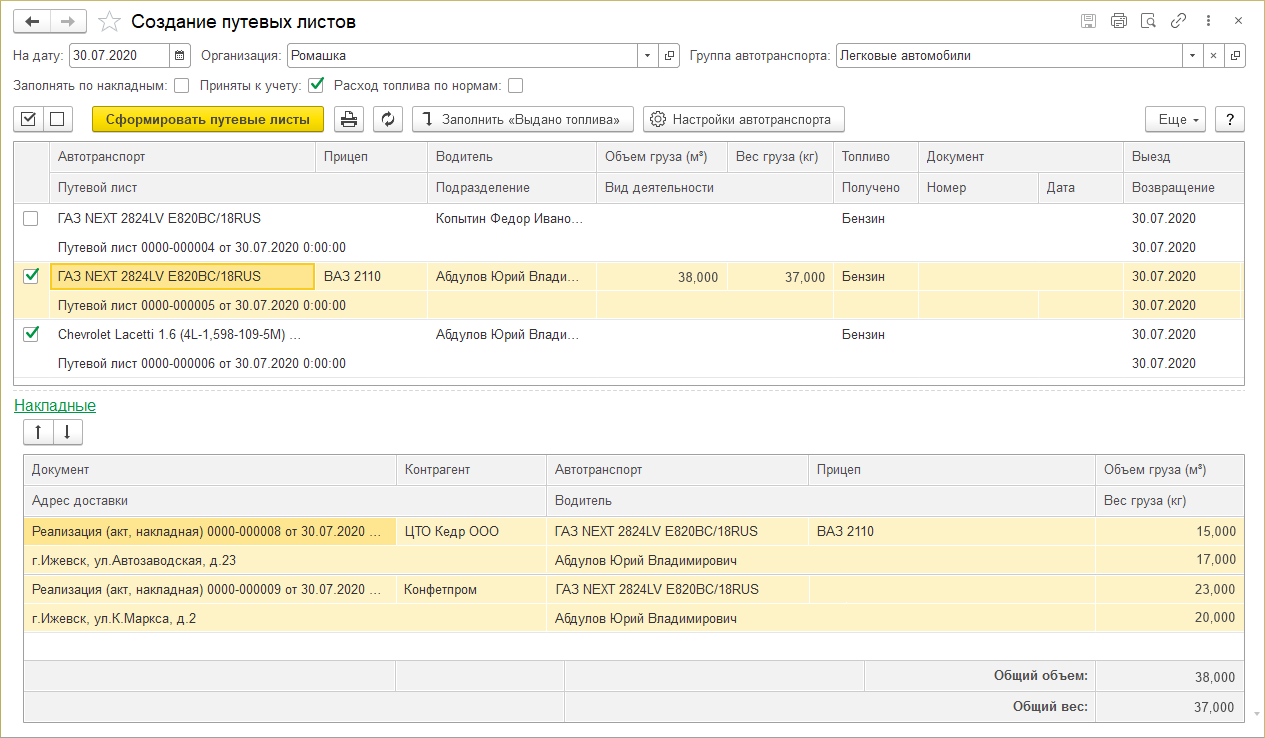Enable 'Заполнять по накладным' checkbox
The width and height of the screenshot is (1265, 738).
pyautogui.click(x=182, y=86)
